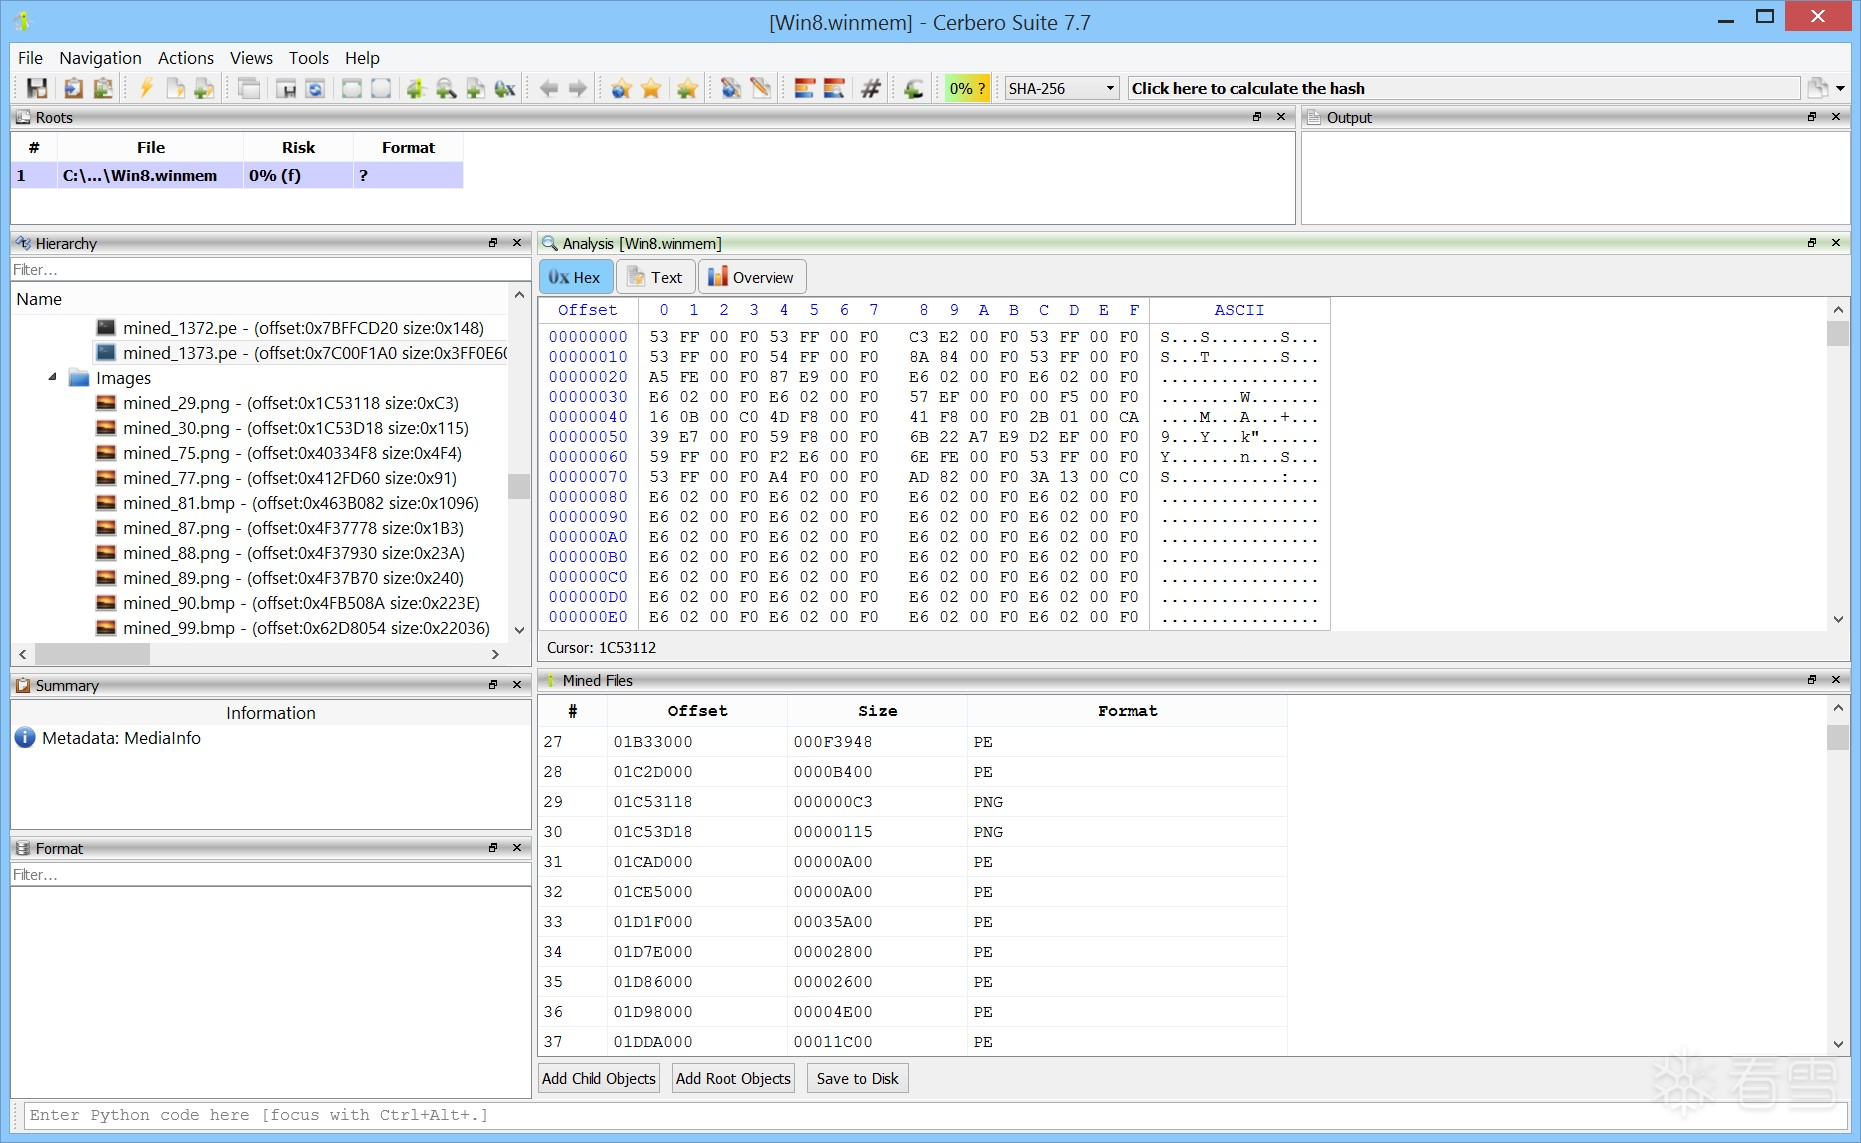Switch to the Overview tab
This screenshot has width=1861, height=1143.
click(x=752, y=277)
